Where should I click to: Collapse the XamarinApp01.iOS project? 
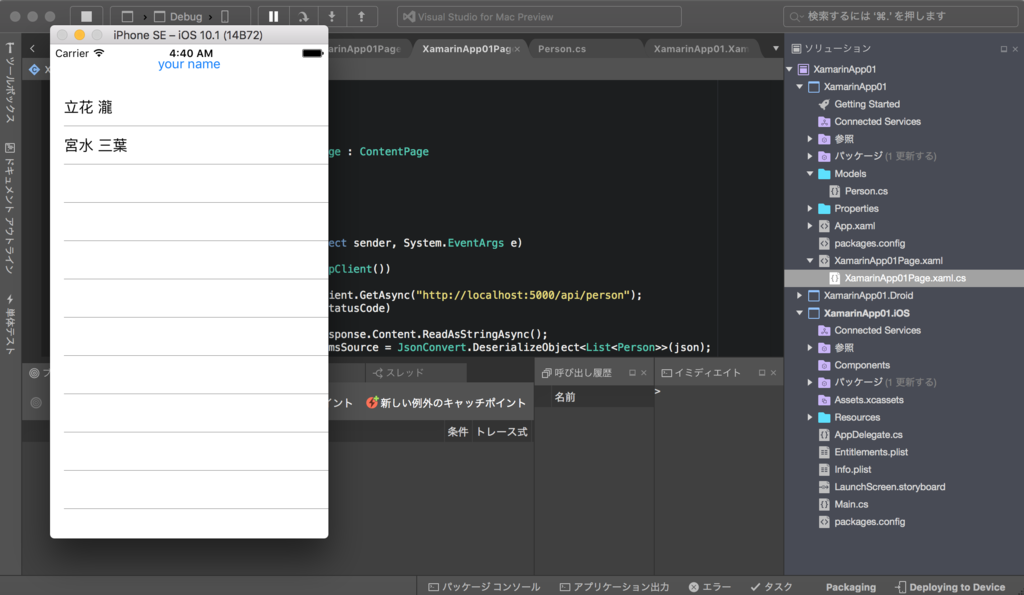click(x=800, y=313)
